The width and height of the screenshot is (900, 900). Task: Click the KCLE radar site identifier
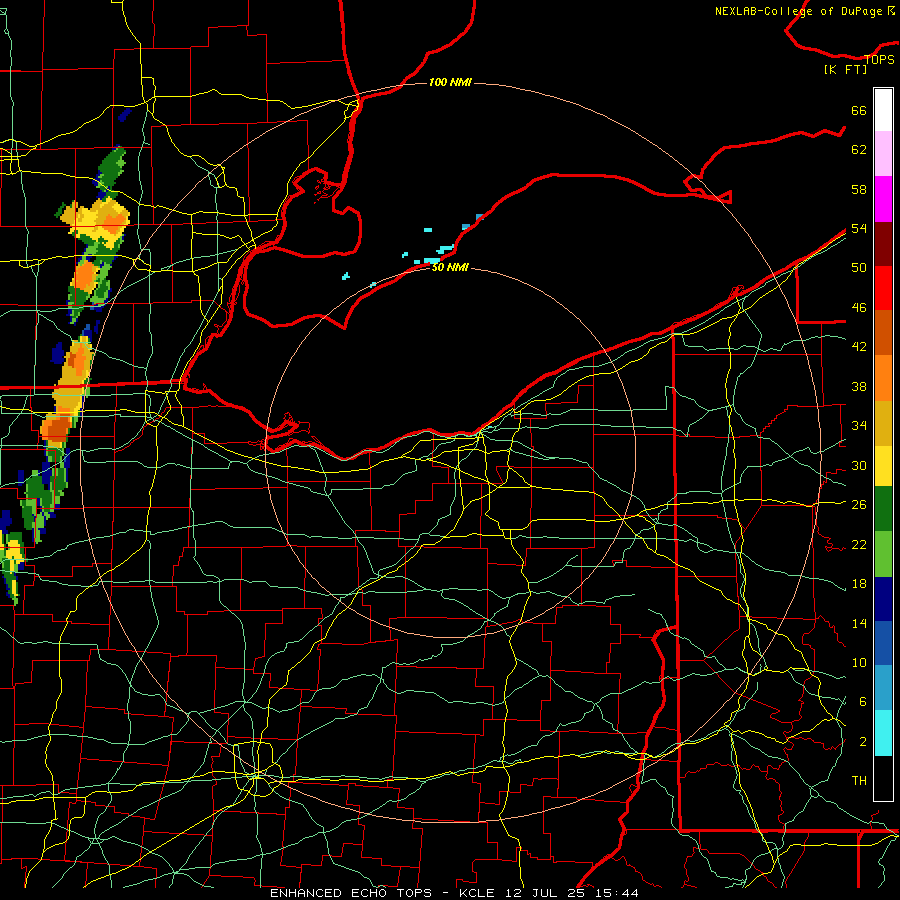[476, 893]
